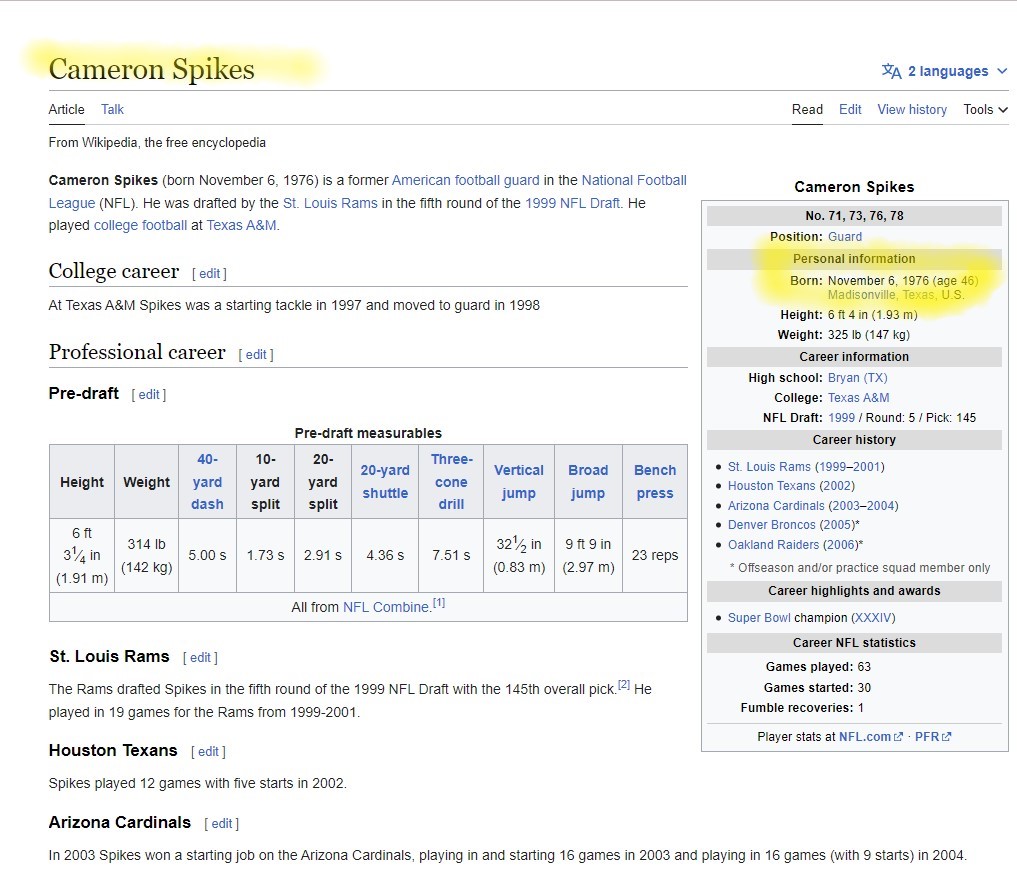The width and height of the screenshot is (1017, 886).
Task: Open the Three-cone drill link
Action: coord(451,482)
